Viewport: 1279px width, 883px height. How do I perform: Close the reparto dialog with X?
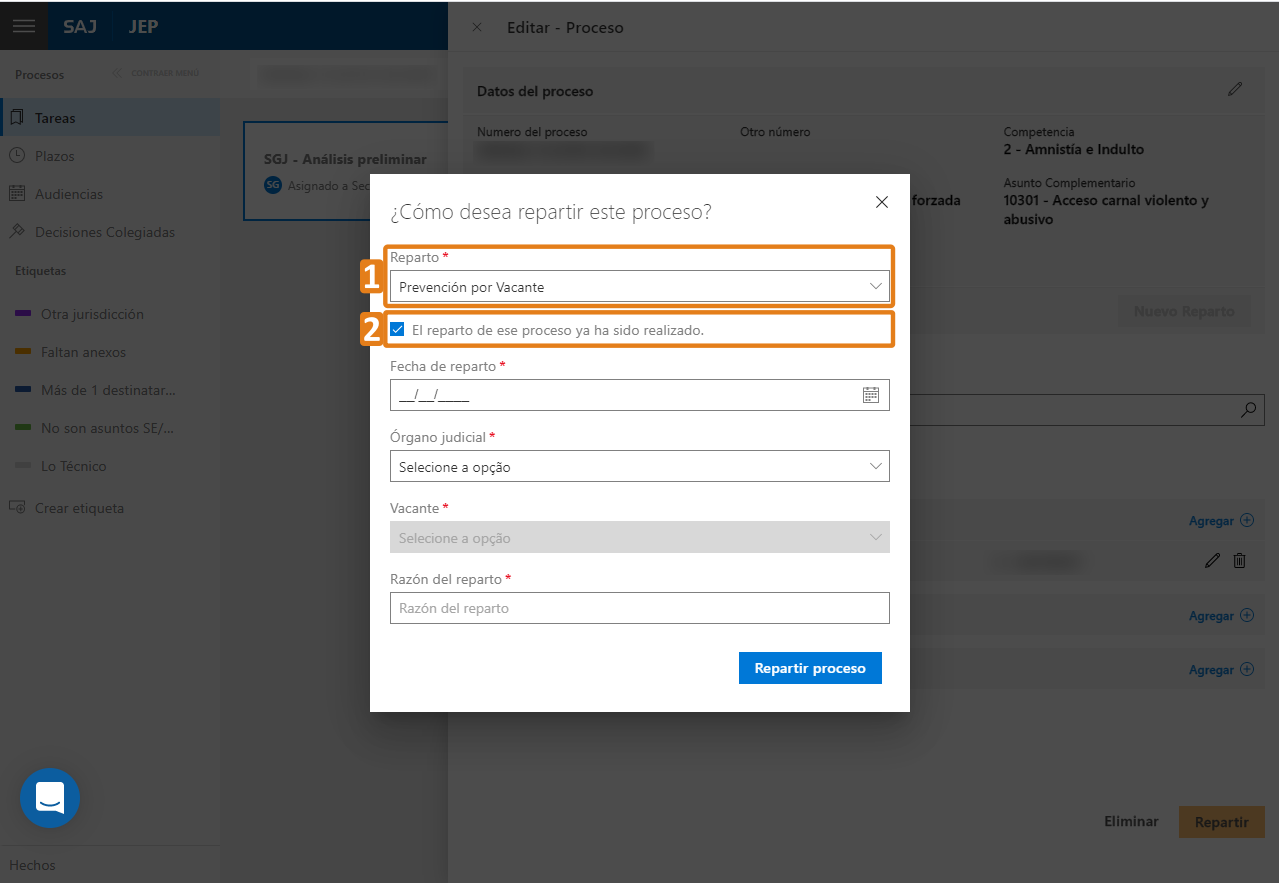(x=882, y=202)
